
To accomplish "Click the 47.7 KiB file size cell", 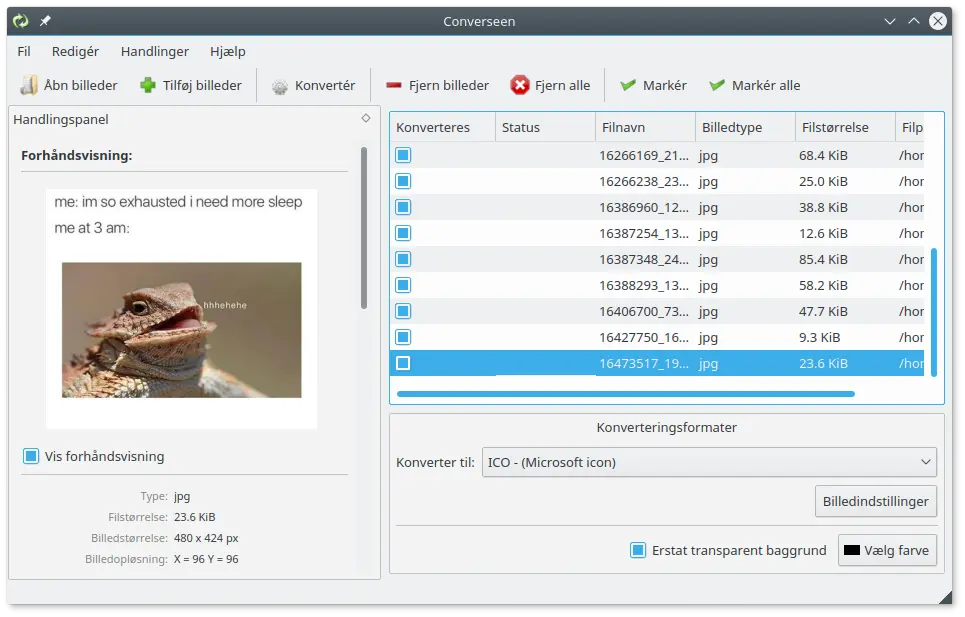I will click(x=823, y=311).
